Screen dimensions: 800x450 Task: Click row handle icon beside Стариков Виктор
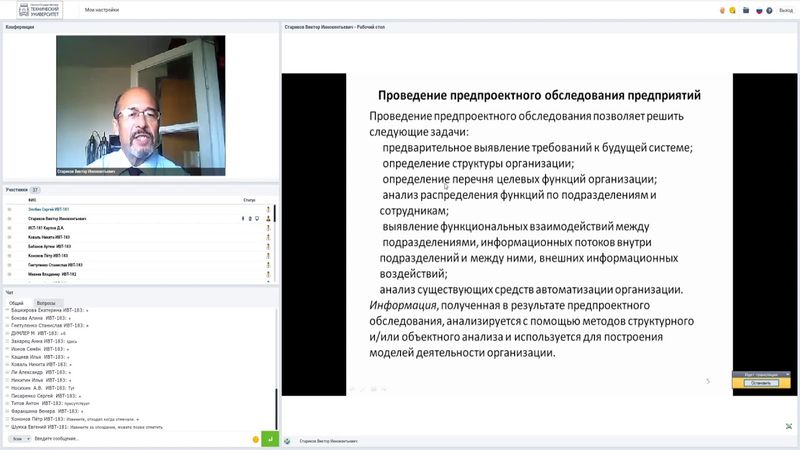(x=9, y=218)
